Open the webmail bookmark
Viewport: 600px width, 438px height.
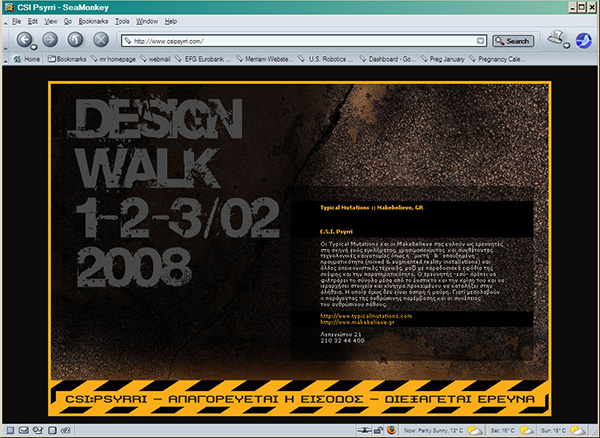(x=155, y=59)
